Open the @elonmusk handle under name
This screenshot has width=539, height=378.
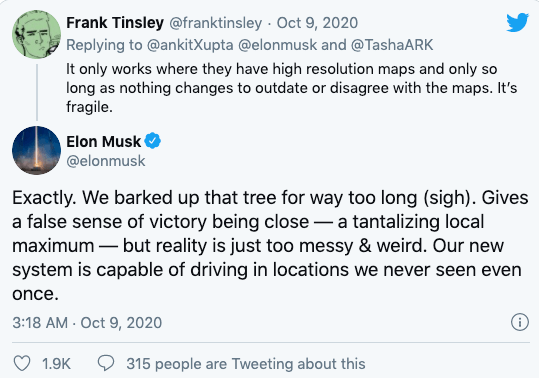click(106, 161)
